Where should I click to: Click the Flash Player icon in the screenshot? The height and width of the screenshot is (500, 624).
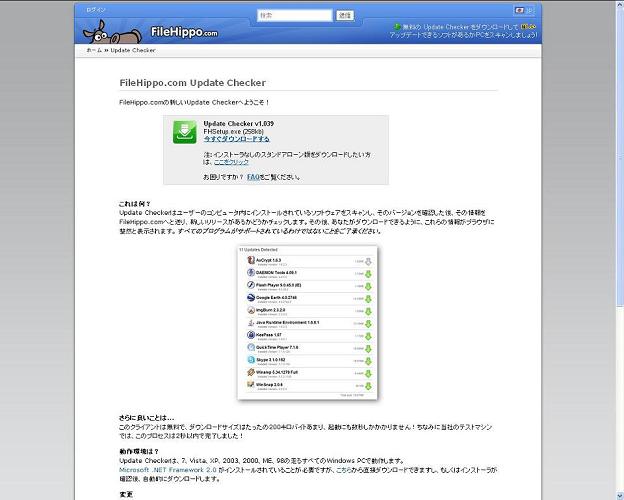tap(251, 285)
